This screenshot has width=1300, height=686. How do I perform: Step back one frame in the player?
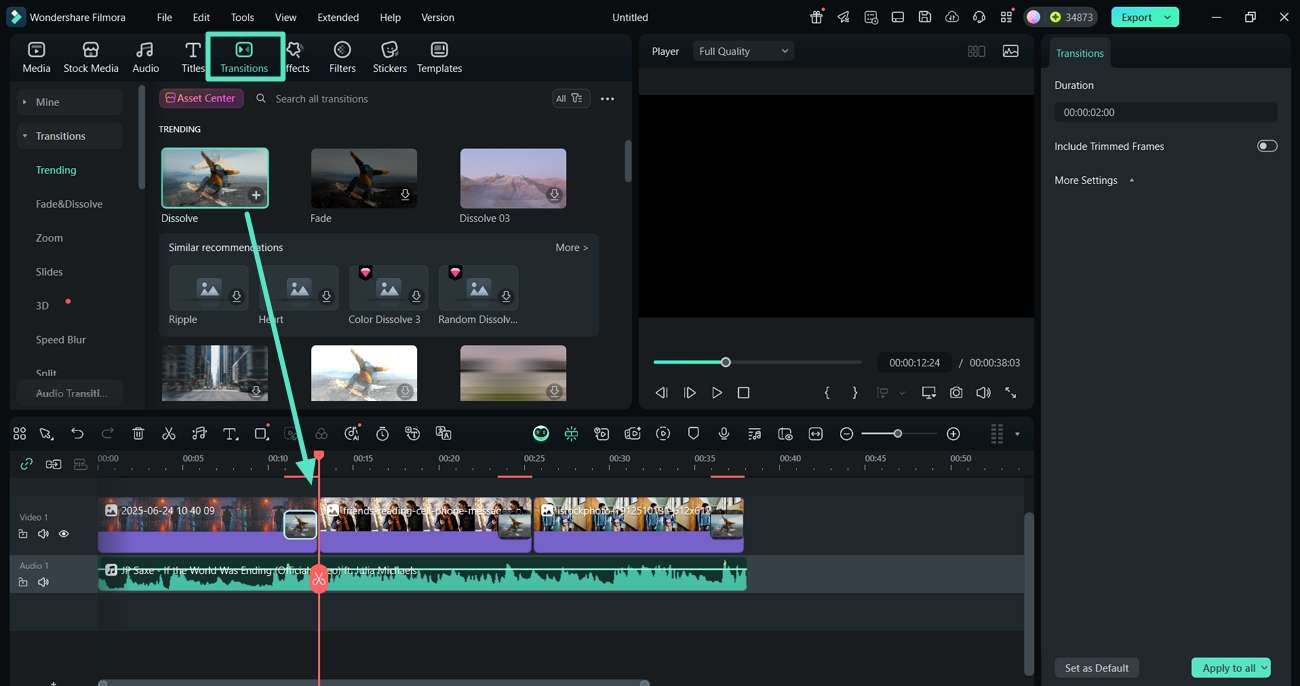click(661, 393)
